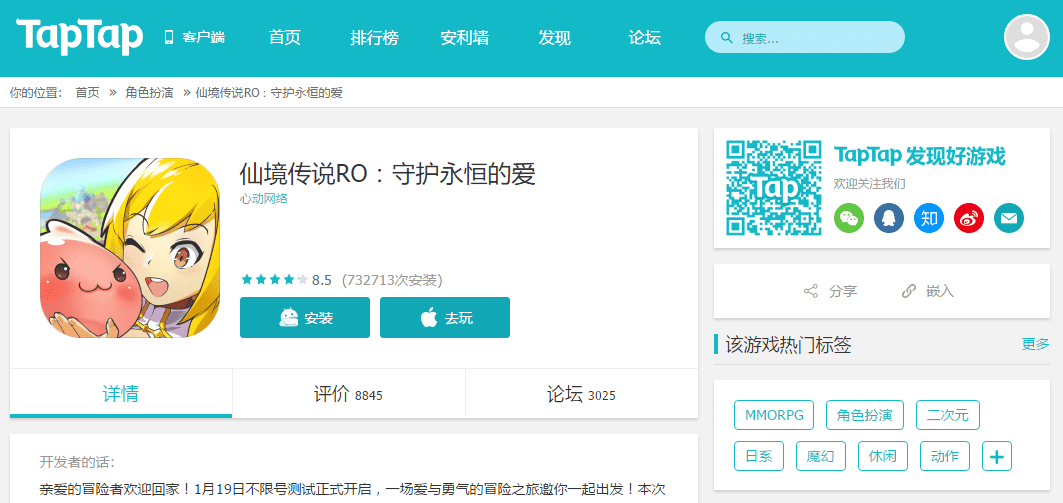Open the 安利墙 page
This screenshot has height=503, width=1063.
click(464, 38)
